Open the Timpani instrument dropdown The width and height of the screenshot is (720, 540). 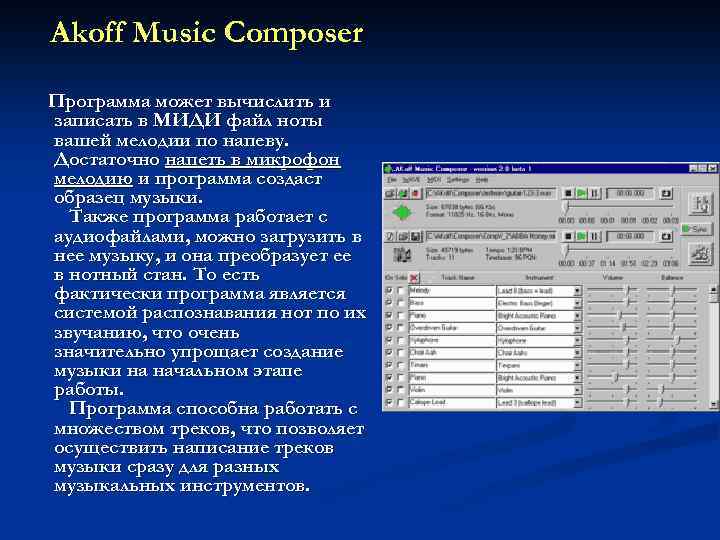pos(578,365)
